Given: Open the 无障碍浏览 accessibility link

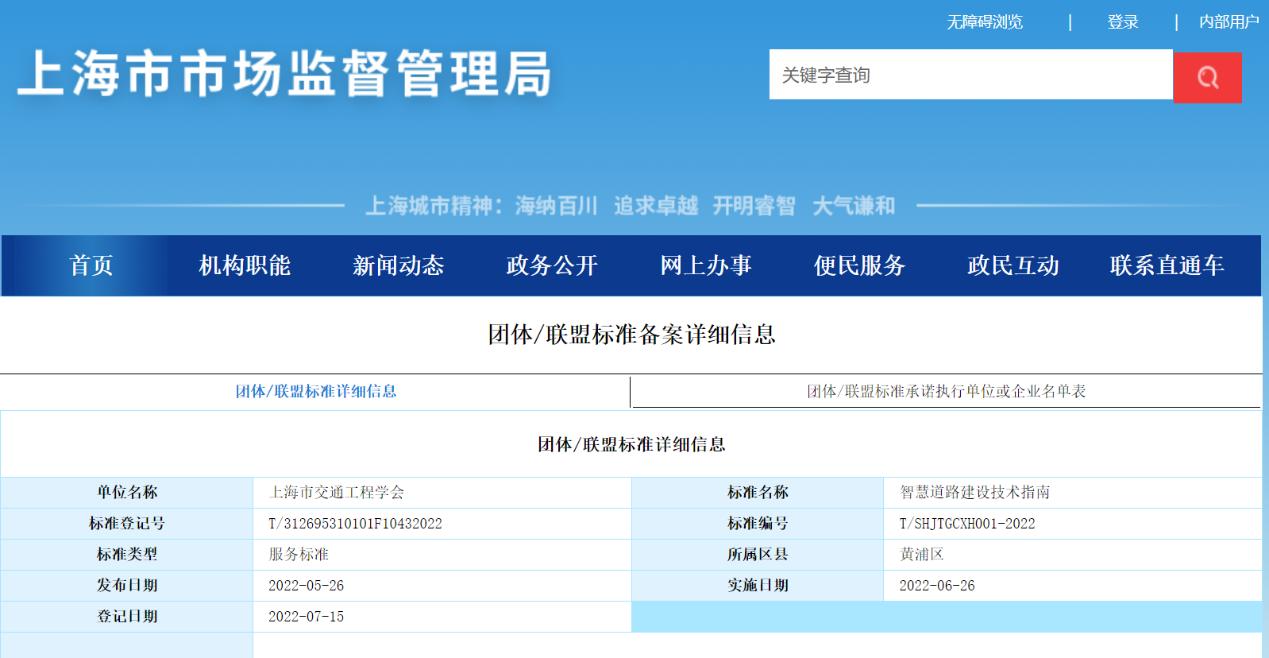Looking at the screenshot, I should tap(984, 22).
